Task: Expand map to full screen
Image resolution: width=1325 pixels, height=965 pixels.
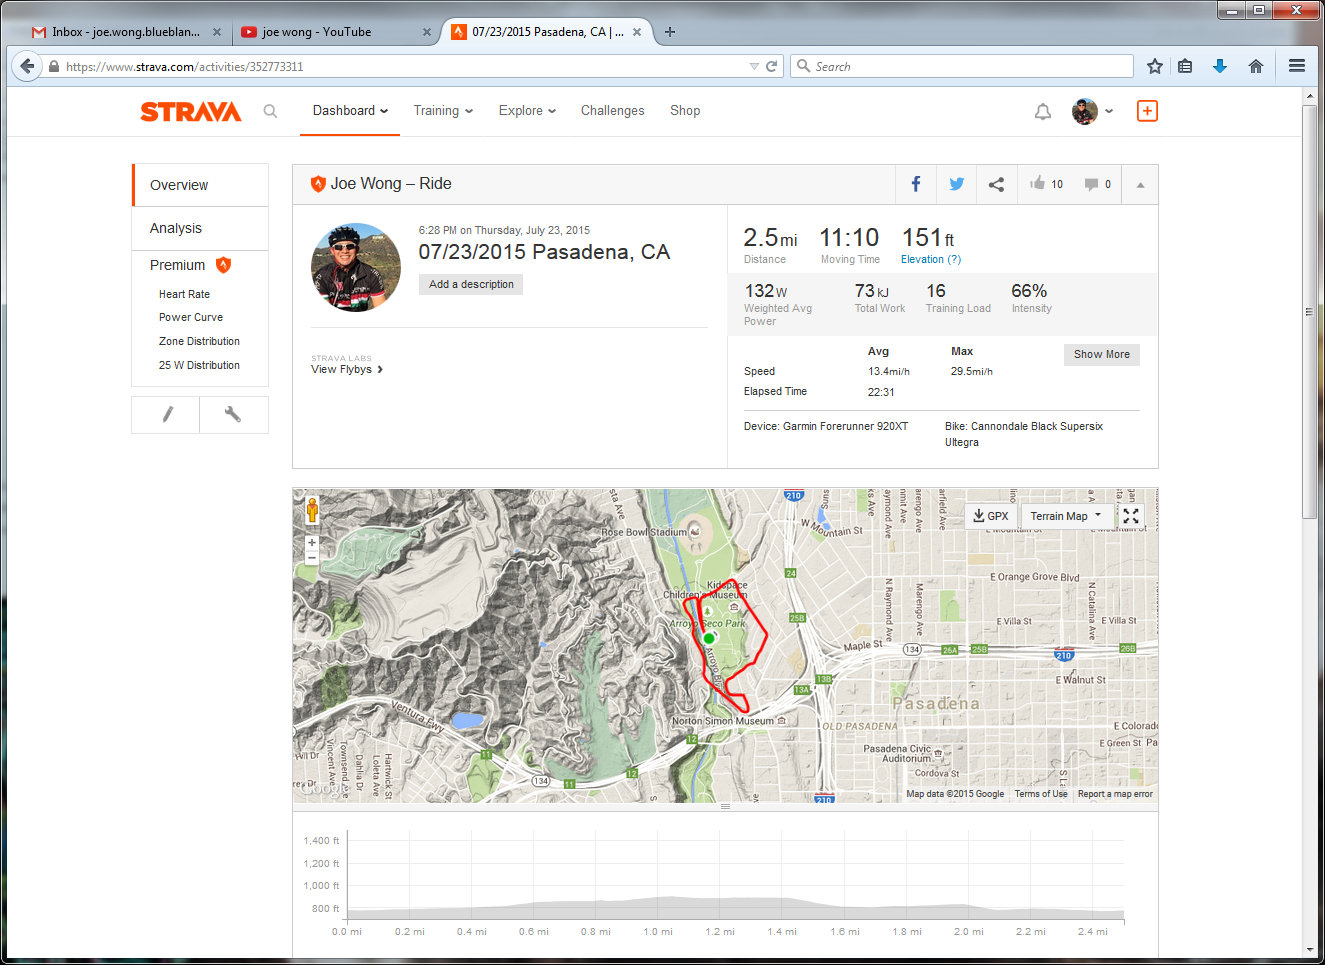Action: point(1131,516)
